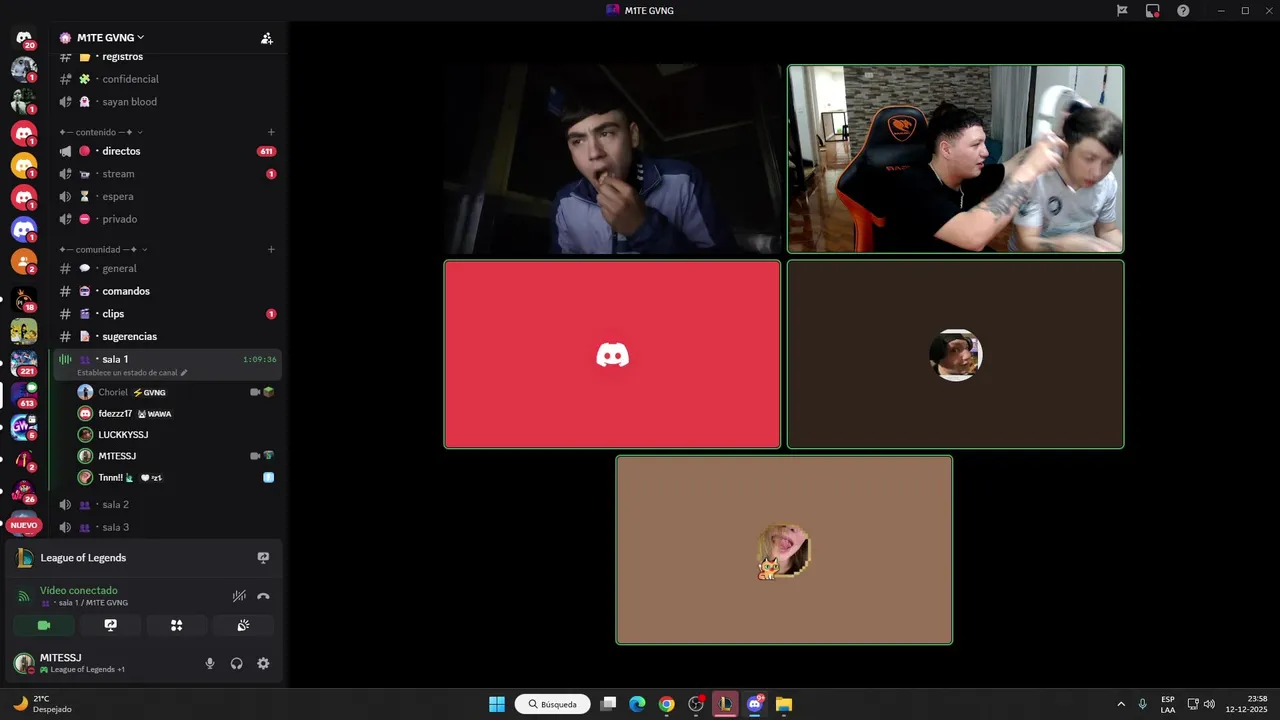The image size is (1280, 720).
Task: Open the server icon with 26 badge
Action: click(x=24, y=492)
